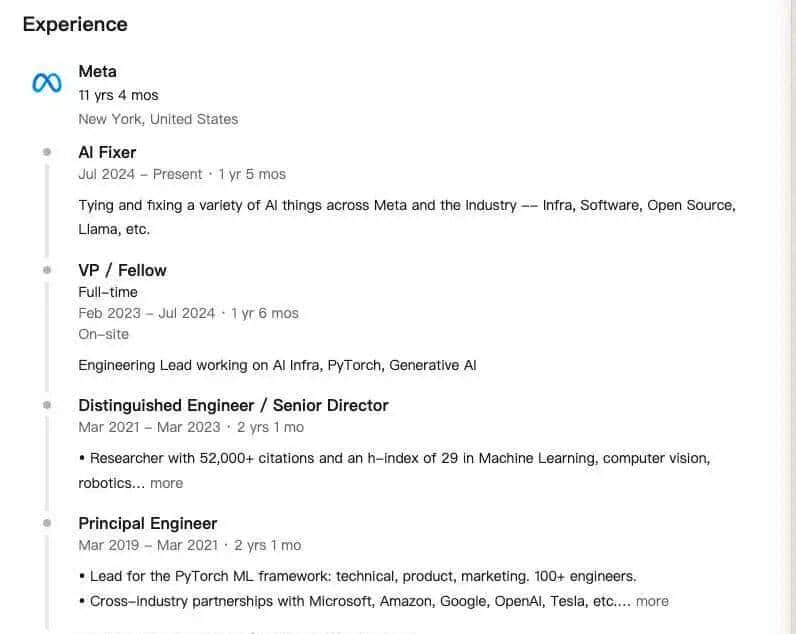Screen dimensions: 796x634
Task: Click the timeline dot beside VP / Fellow
Action: [x=47, y=270]
